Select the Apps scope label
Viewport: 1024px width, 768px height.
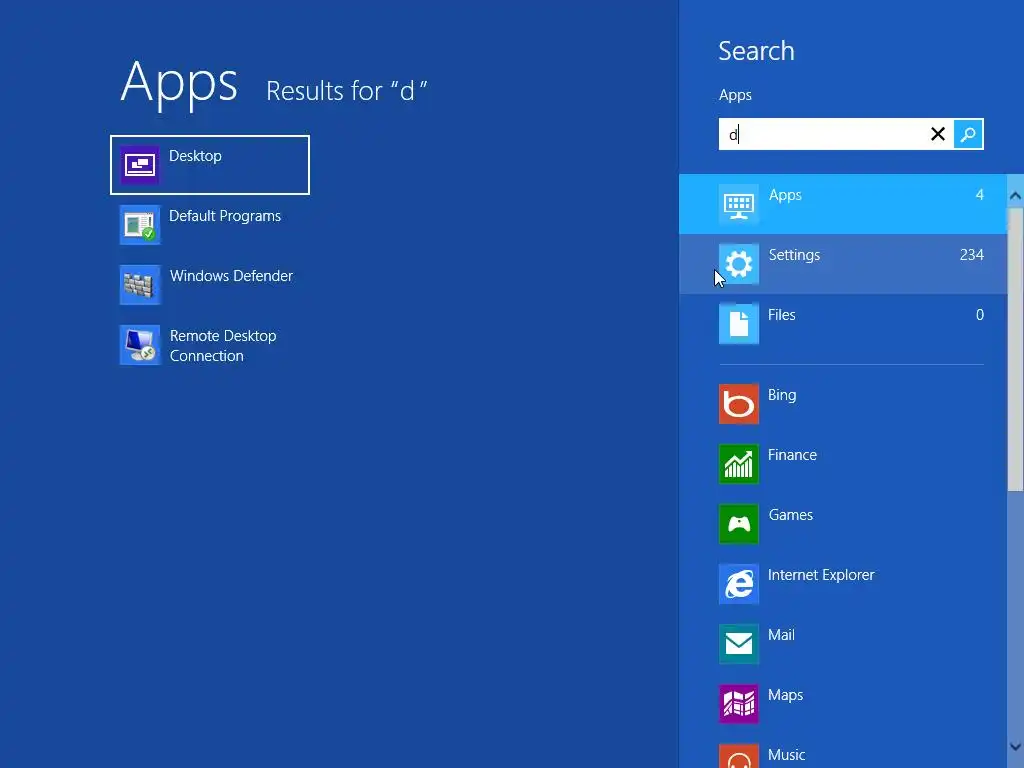(x=785, y=195)
